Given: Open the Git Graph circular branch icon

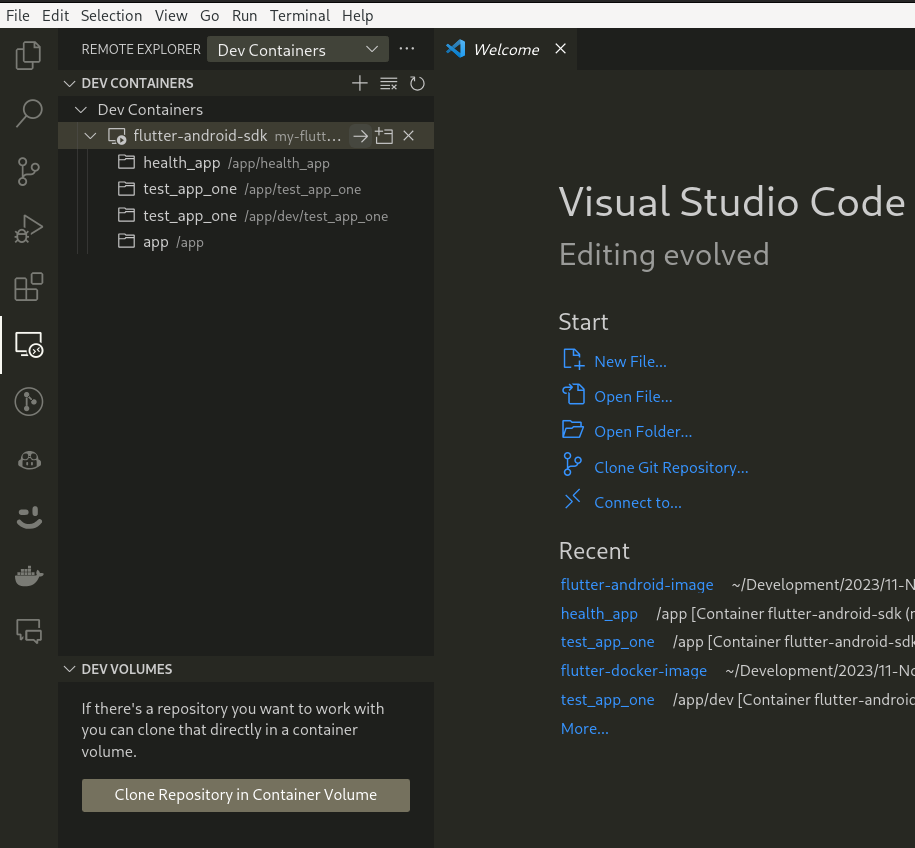Looking at the screenshot, I should [x=29, y=402].
